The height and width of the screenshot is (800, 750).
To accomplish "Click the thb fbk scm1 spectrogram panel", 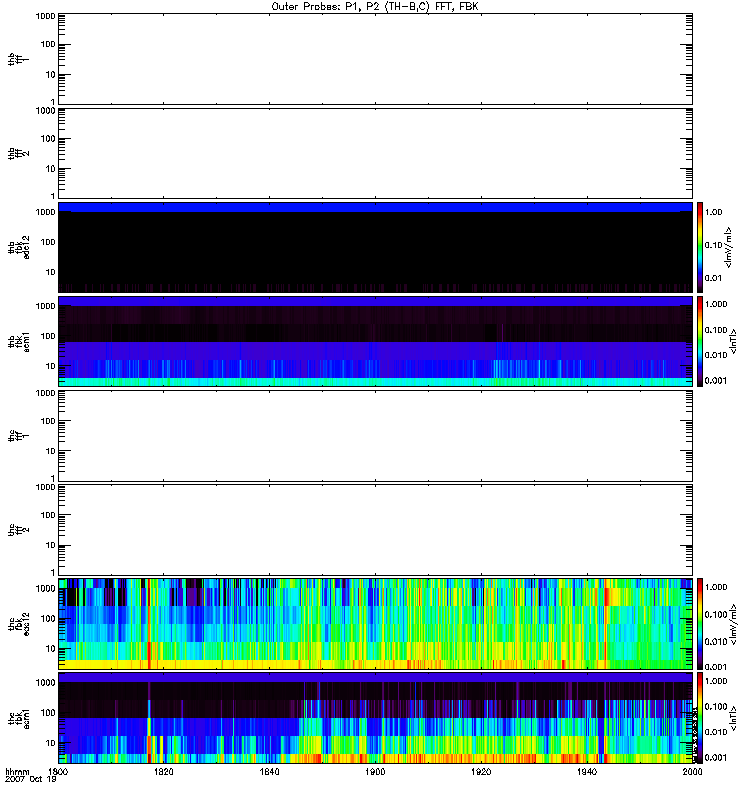I will click(375, 341).
